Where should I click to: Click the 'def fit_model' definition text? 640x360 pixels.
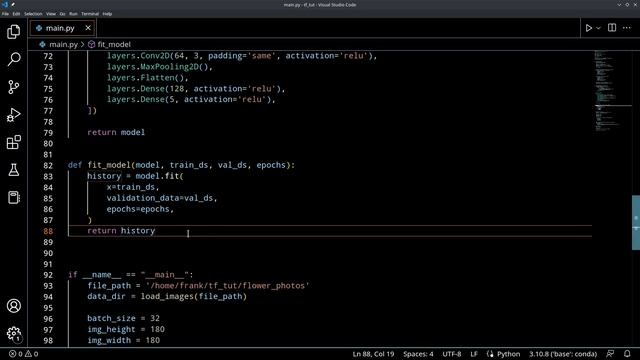click(181, 165)
